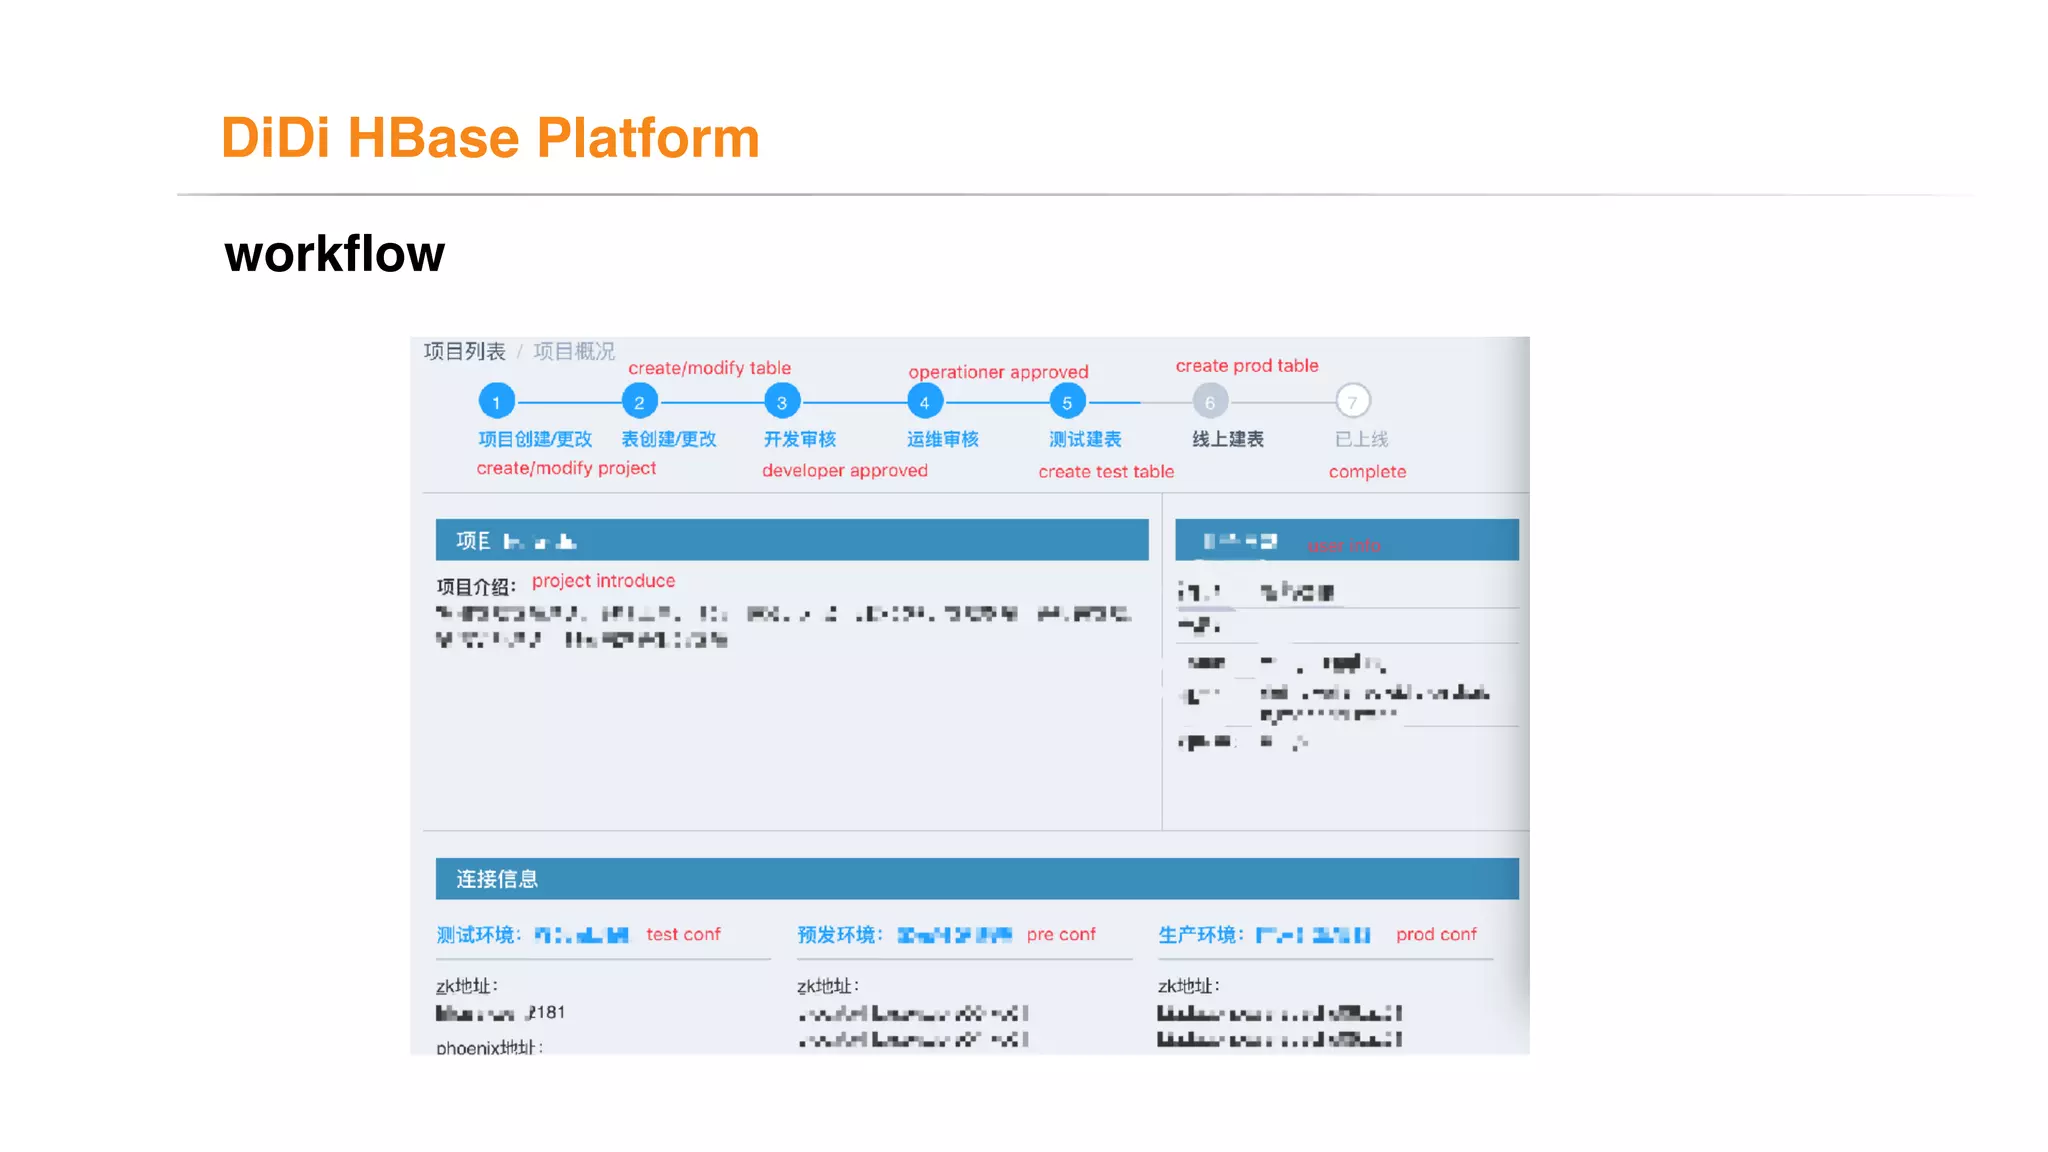Click zk地址 label under 生产环境
The width and height of the screenshot is (2048, 1152).
[x=1189, y=986]
